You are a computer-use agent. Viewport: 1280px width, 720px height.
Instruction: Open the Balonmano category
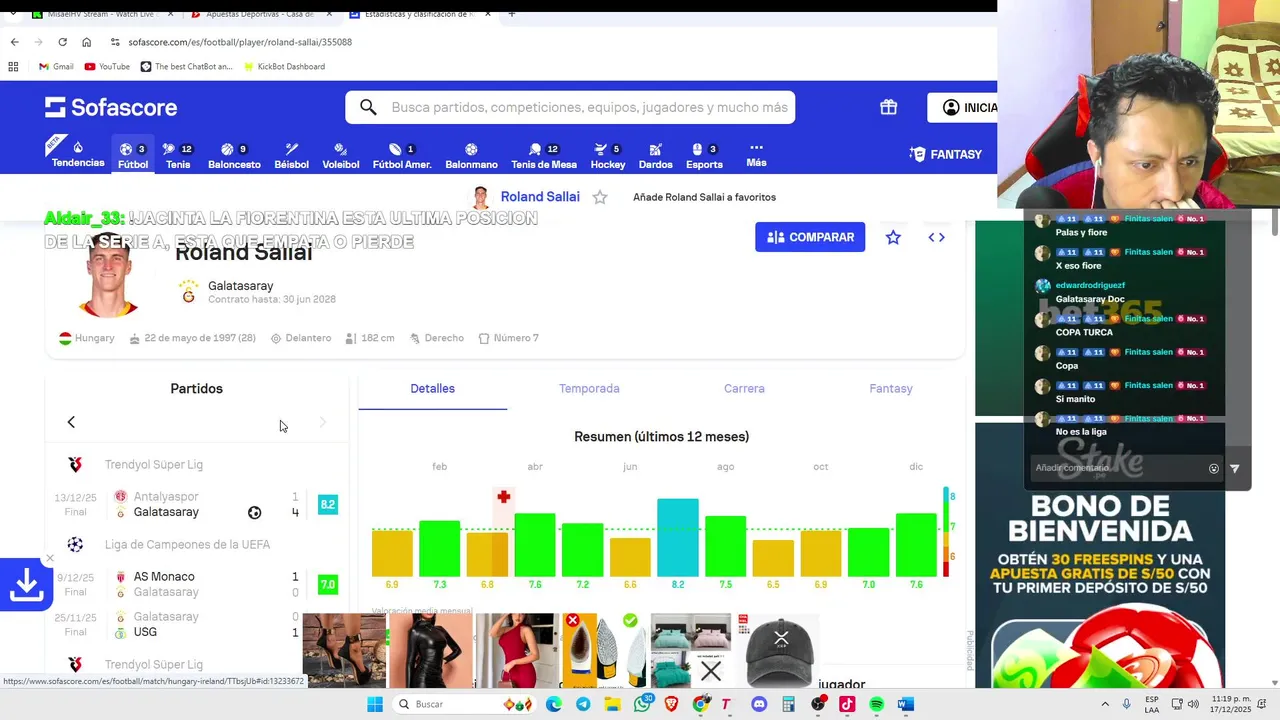coord(471,155)
